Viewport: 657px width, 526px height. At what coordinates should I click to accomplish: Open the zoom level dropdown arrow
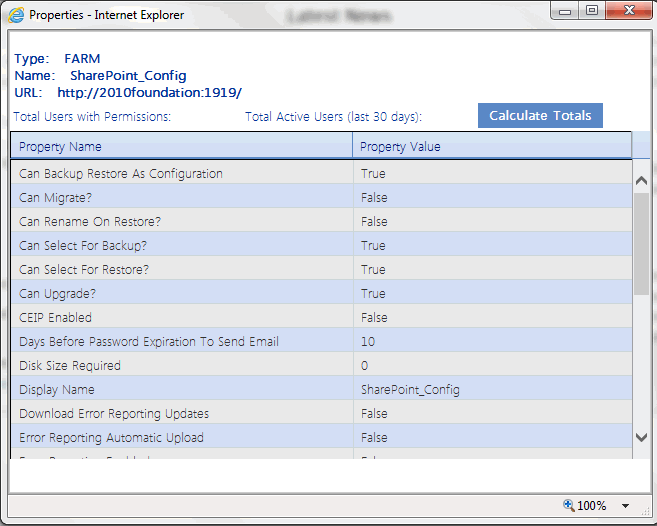[626, 506]
